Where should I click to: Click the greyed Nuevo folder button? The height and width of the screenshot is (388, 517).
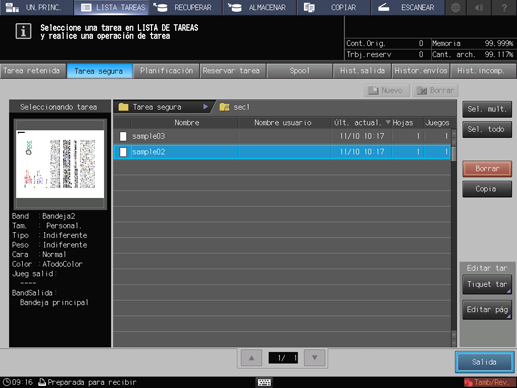(386, 90)
